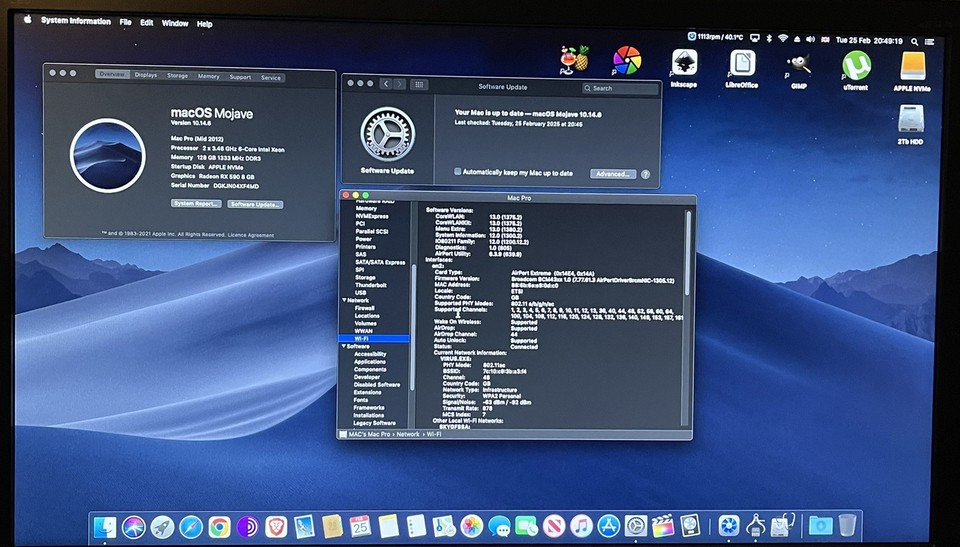Switch to Support tab in About This Mac

tap(240, 77)
